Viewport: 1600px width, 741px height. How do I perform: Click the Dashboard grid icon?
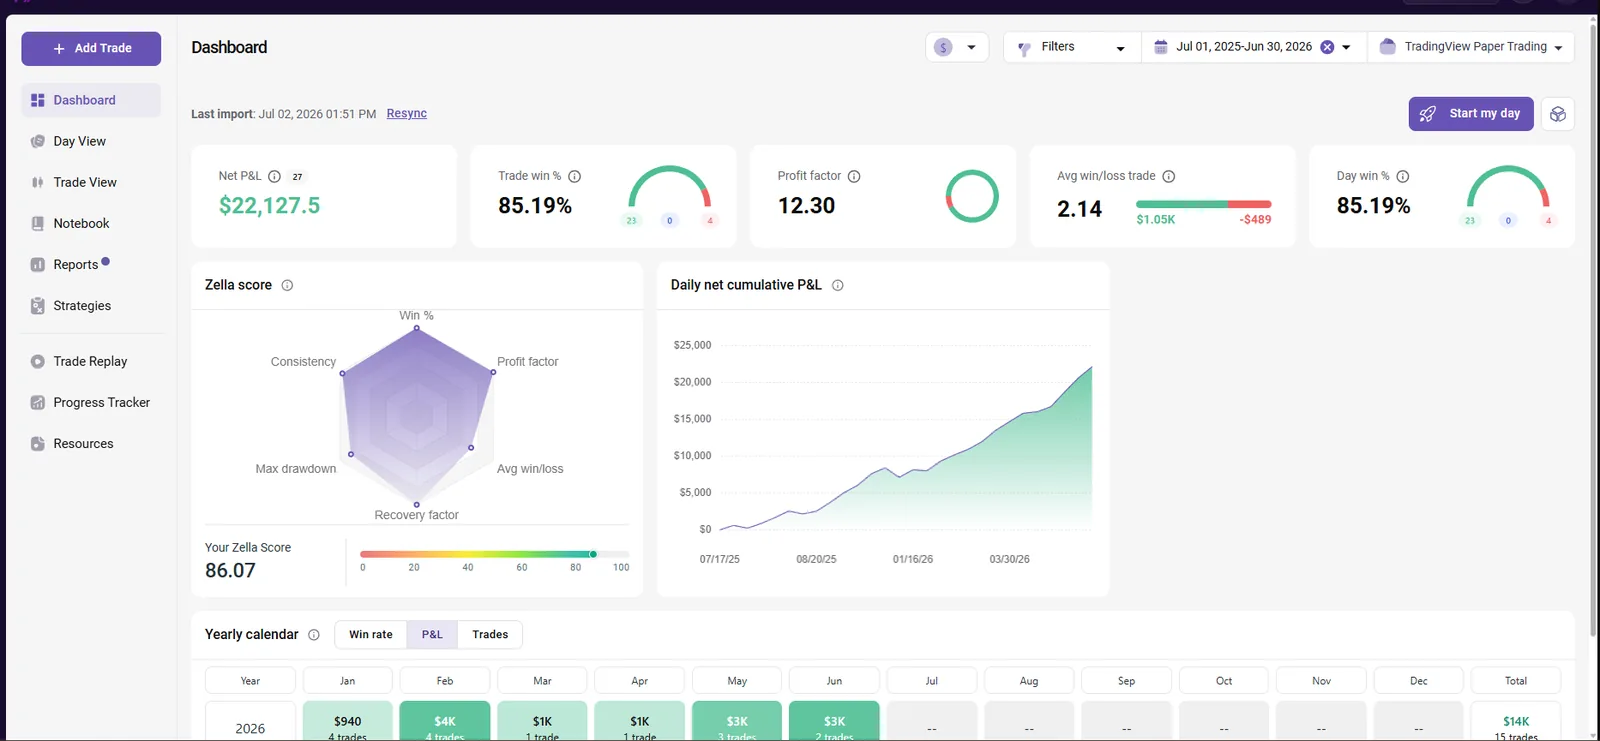point(38,100)
